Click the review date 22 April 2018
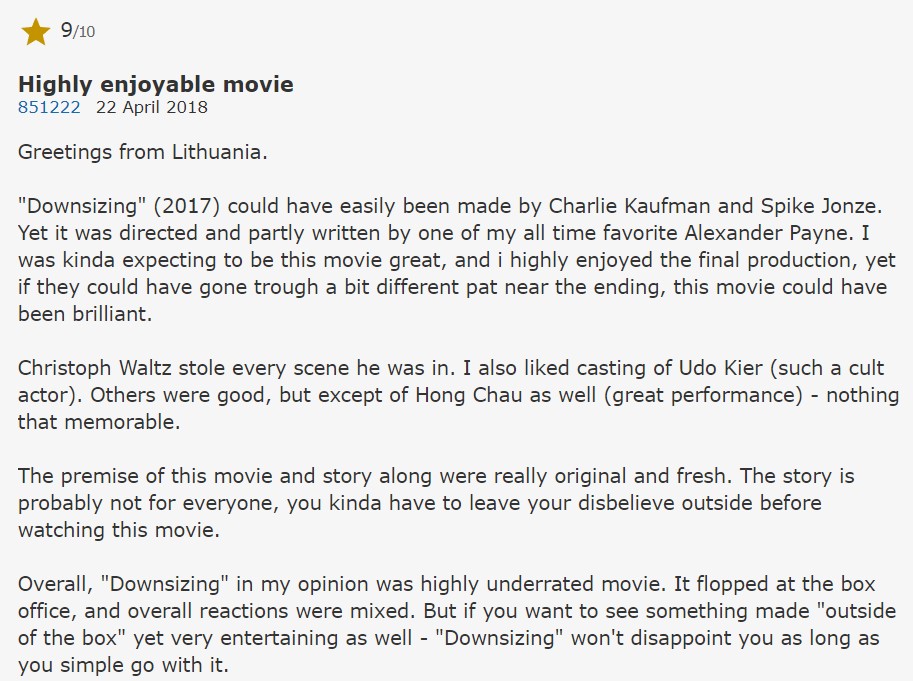 pos(152,107)
